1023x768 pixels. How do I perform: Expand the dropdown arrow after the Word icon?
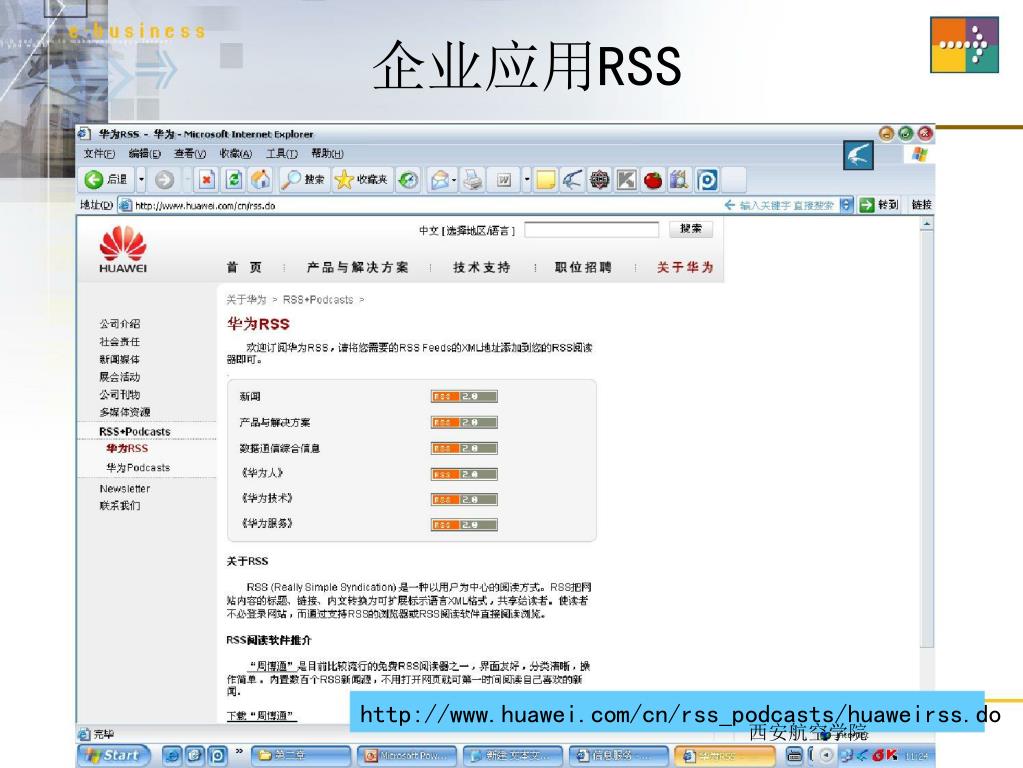pos(527,179)
